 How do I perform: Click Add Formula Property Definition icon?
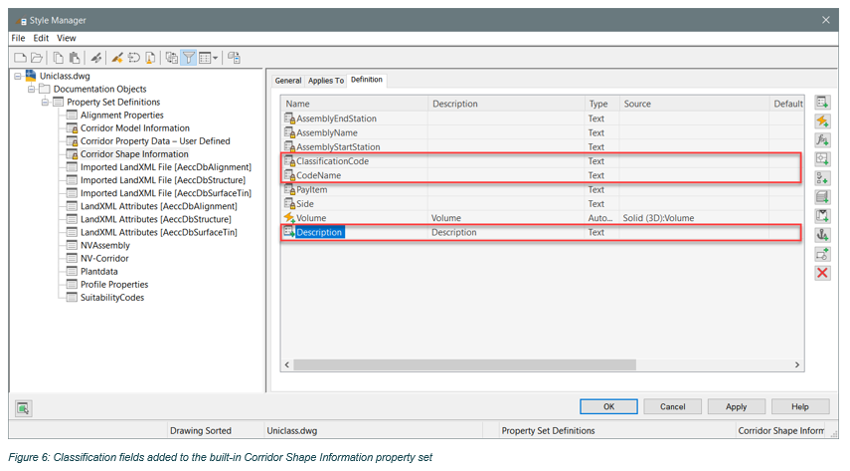point(822,140)
